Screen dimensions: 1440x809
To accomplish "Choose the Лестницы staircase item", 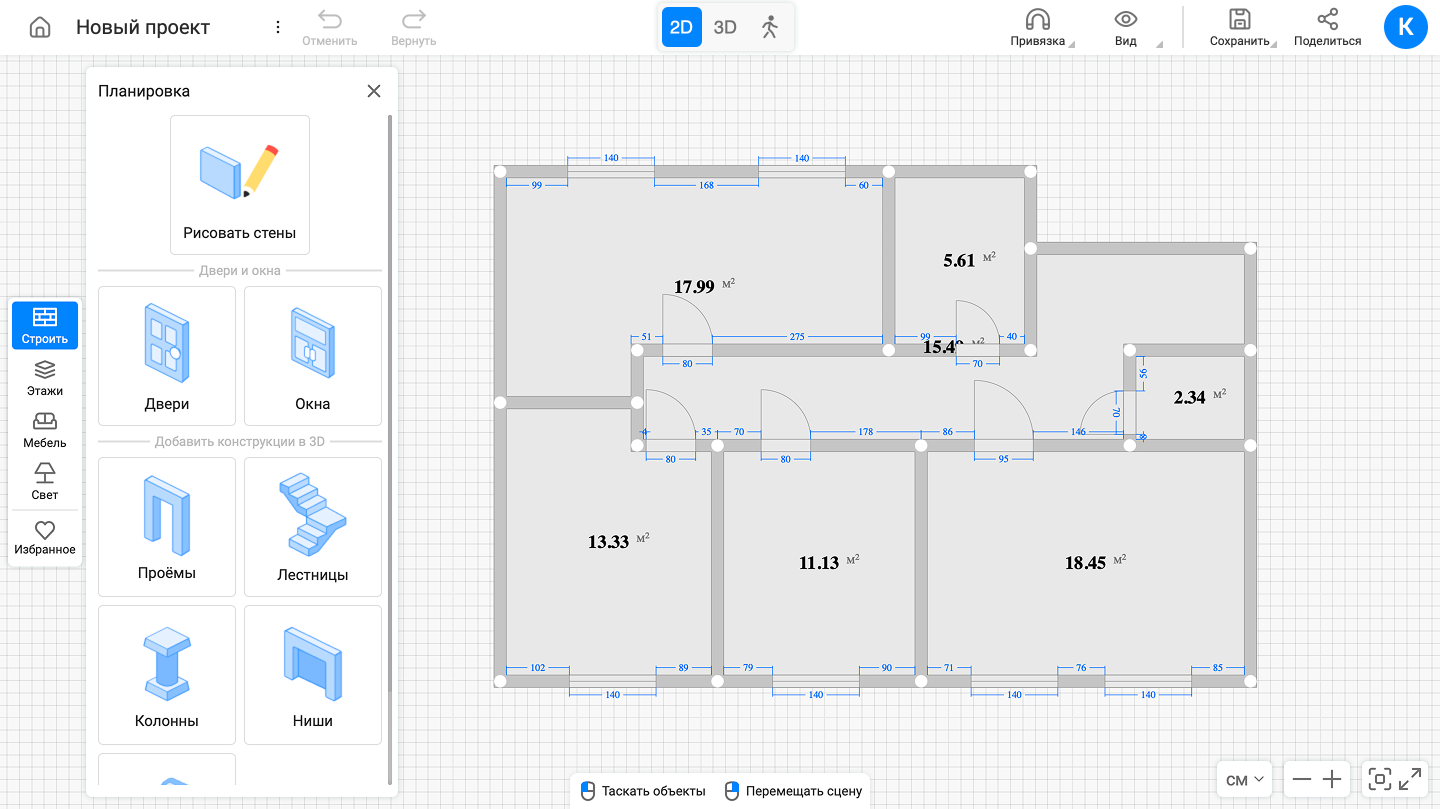I will (313, 527).
